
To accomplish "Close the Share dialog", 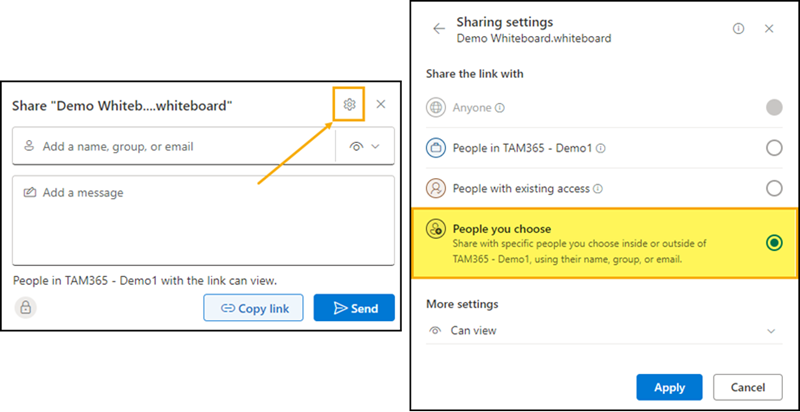I will point(381,104).
